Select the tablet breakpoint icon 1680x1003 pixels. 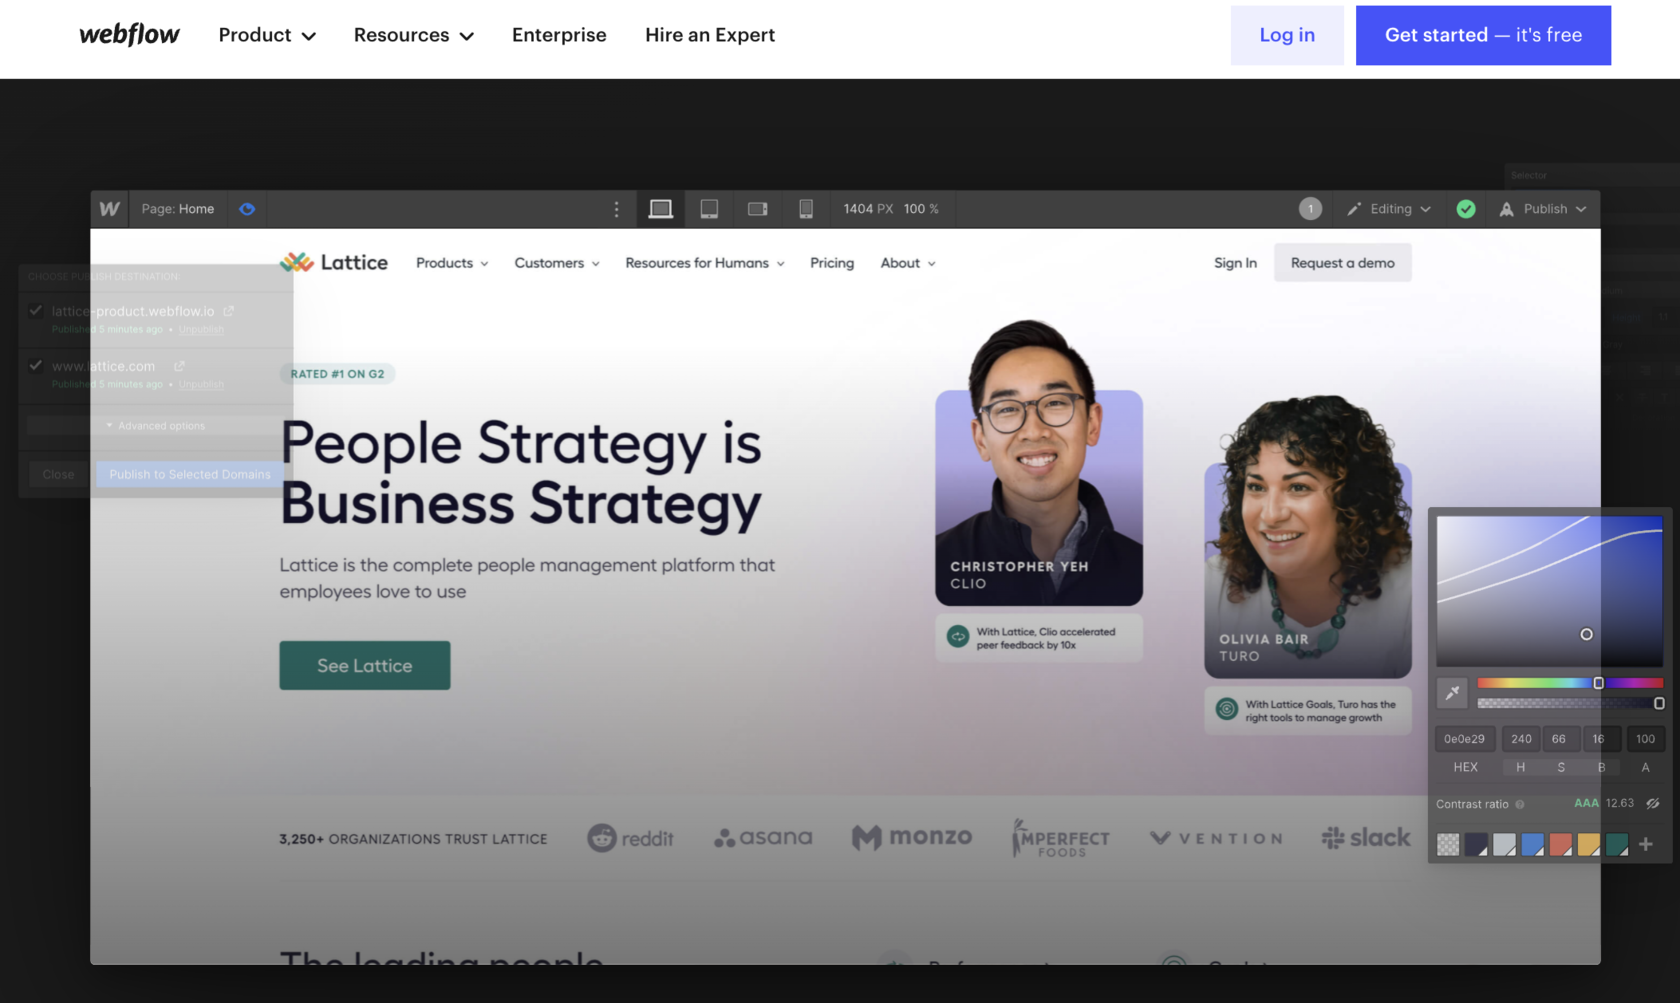[709, 209]
